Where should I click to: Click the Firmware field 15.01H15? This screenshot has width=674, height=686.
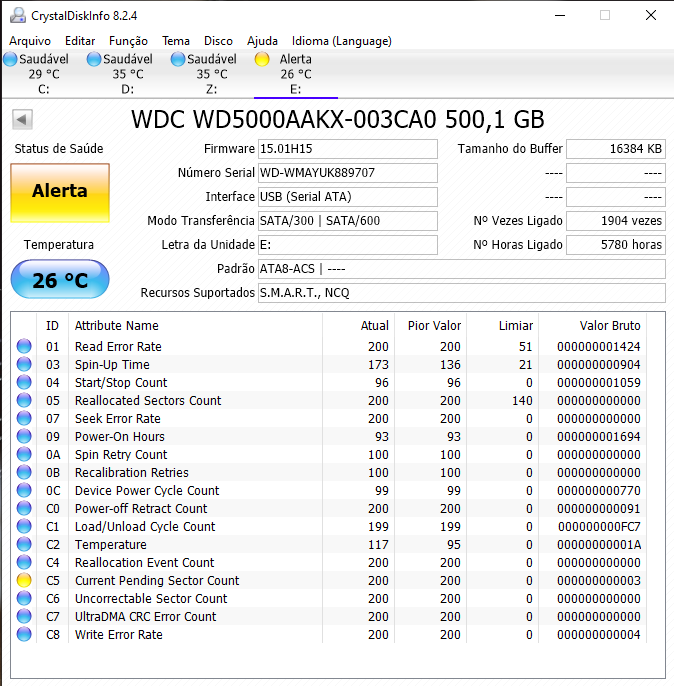[348, 149]
